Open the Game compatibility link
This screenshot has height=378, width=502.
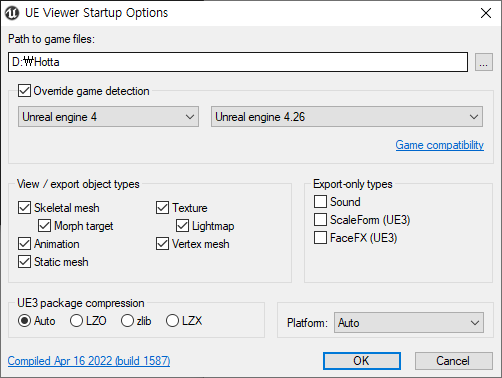(x=439, y=145)
